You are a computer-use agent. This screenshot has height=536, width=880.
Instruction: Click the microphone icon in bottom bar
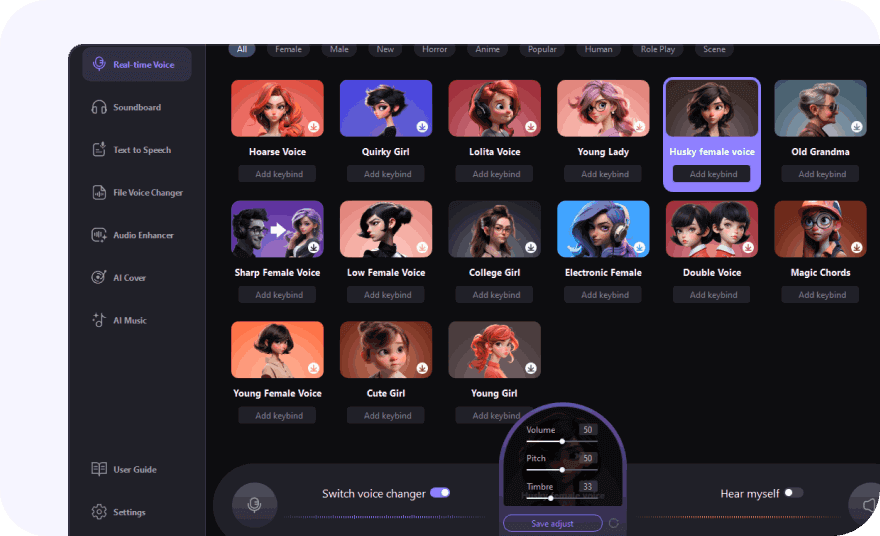point(254,505)
